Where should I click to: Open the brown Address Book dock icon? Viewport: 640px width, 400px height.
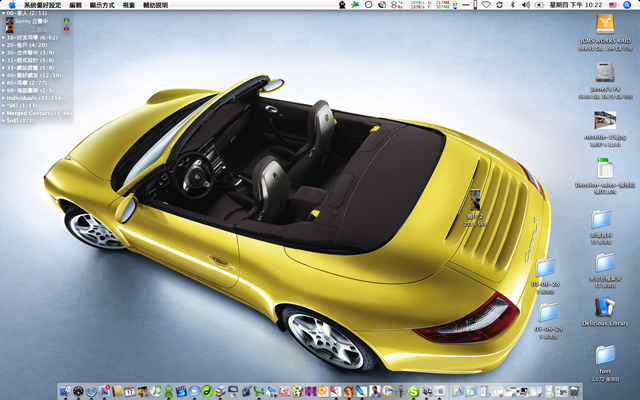pyautogui.click(x=117, y=391)
